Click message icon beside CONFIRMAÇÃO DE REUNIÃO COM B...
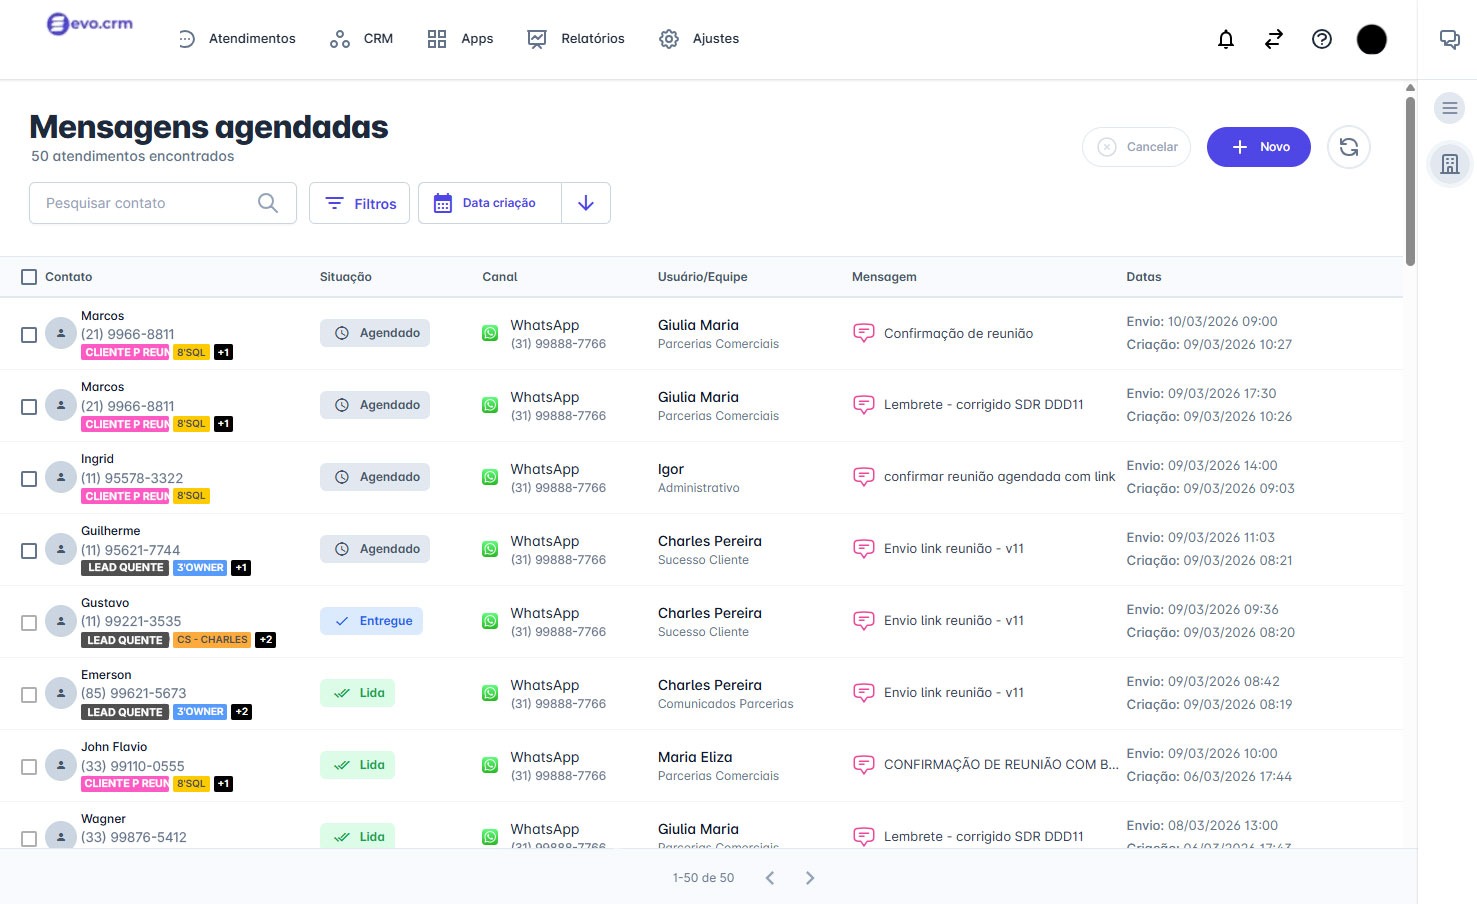 point(863,765)
